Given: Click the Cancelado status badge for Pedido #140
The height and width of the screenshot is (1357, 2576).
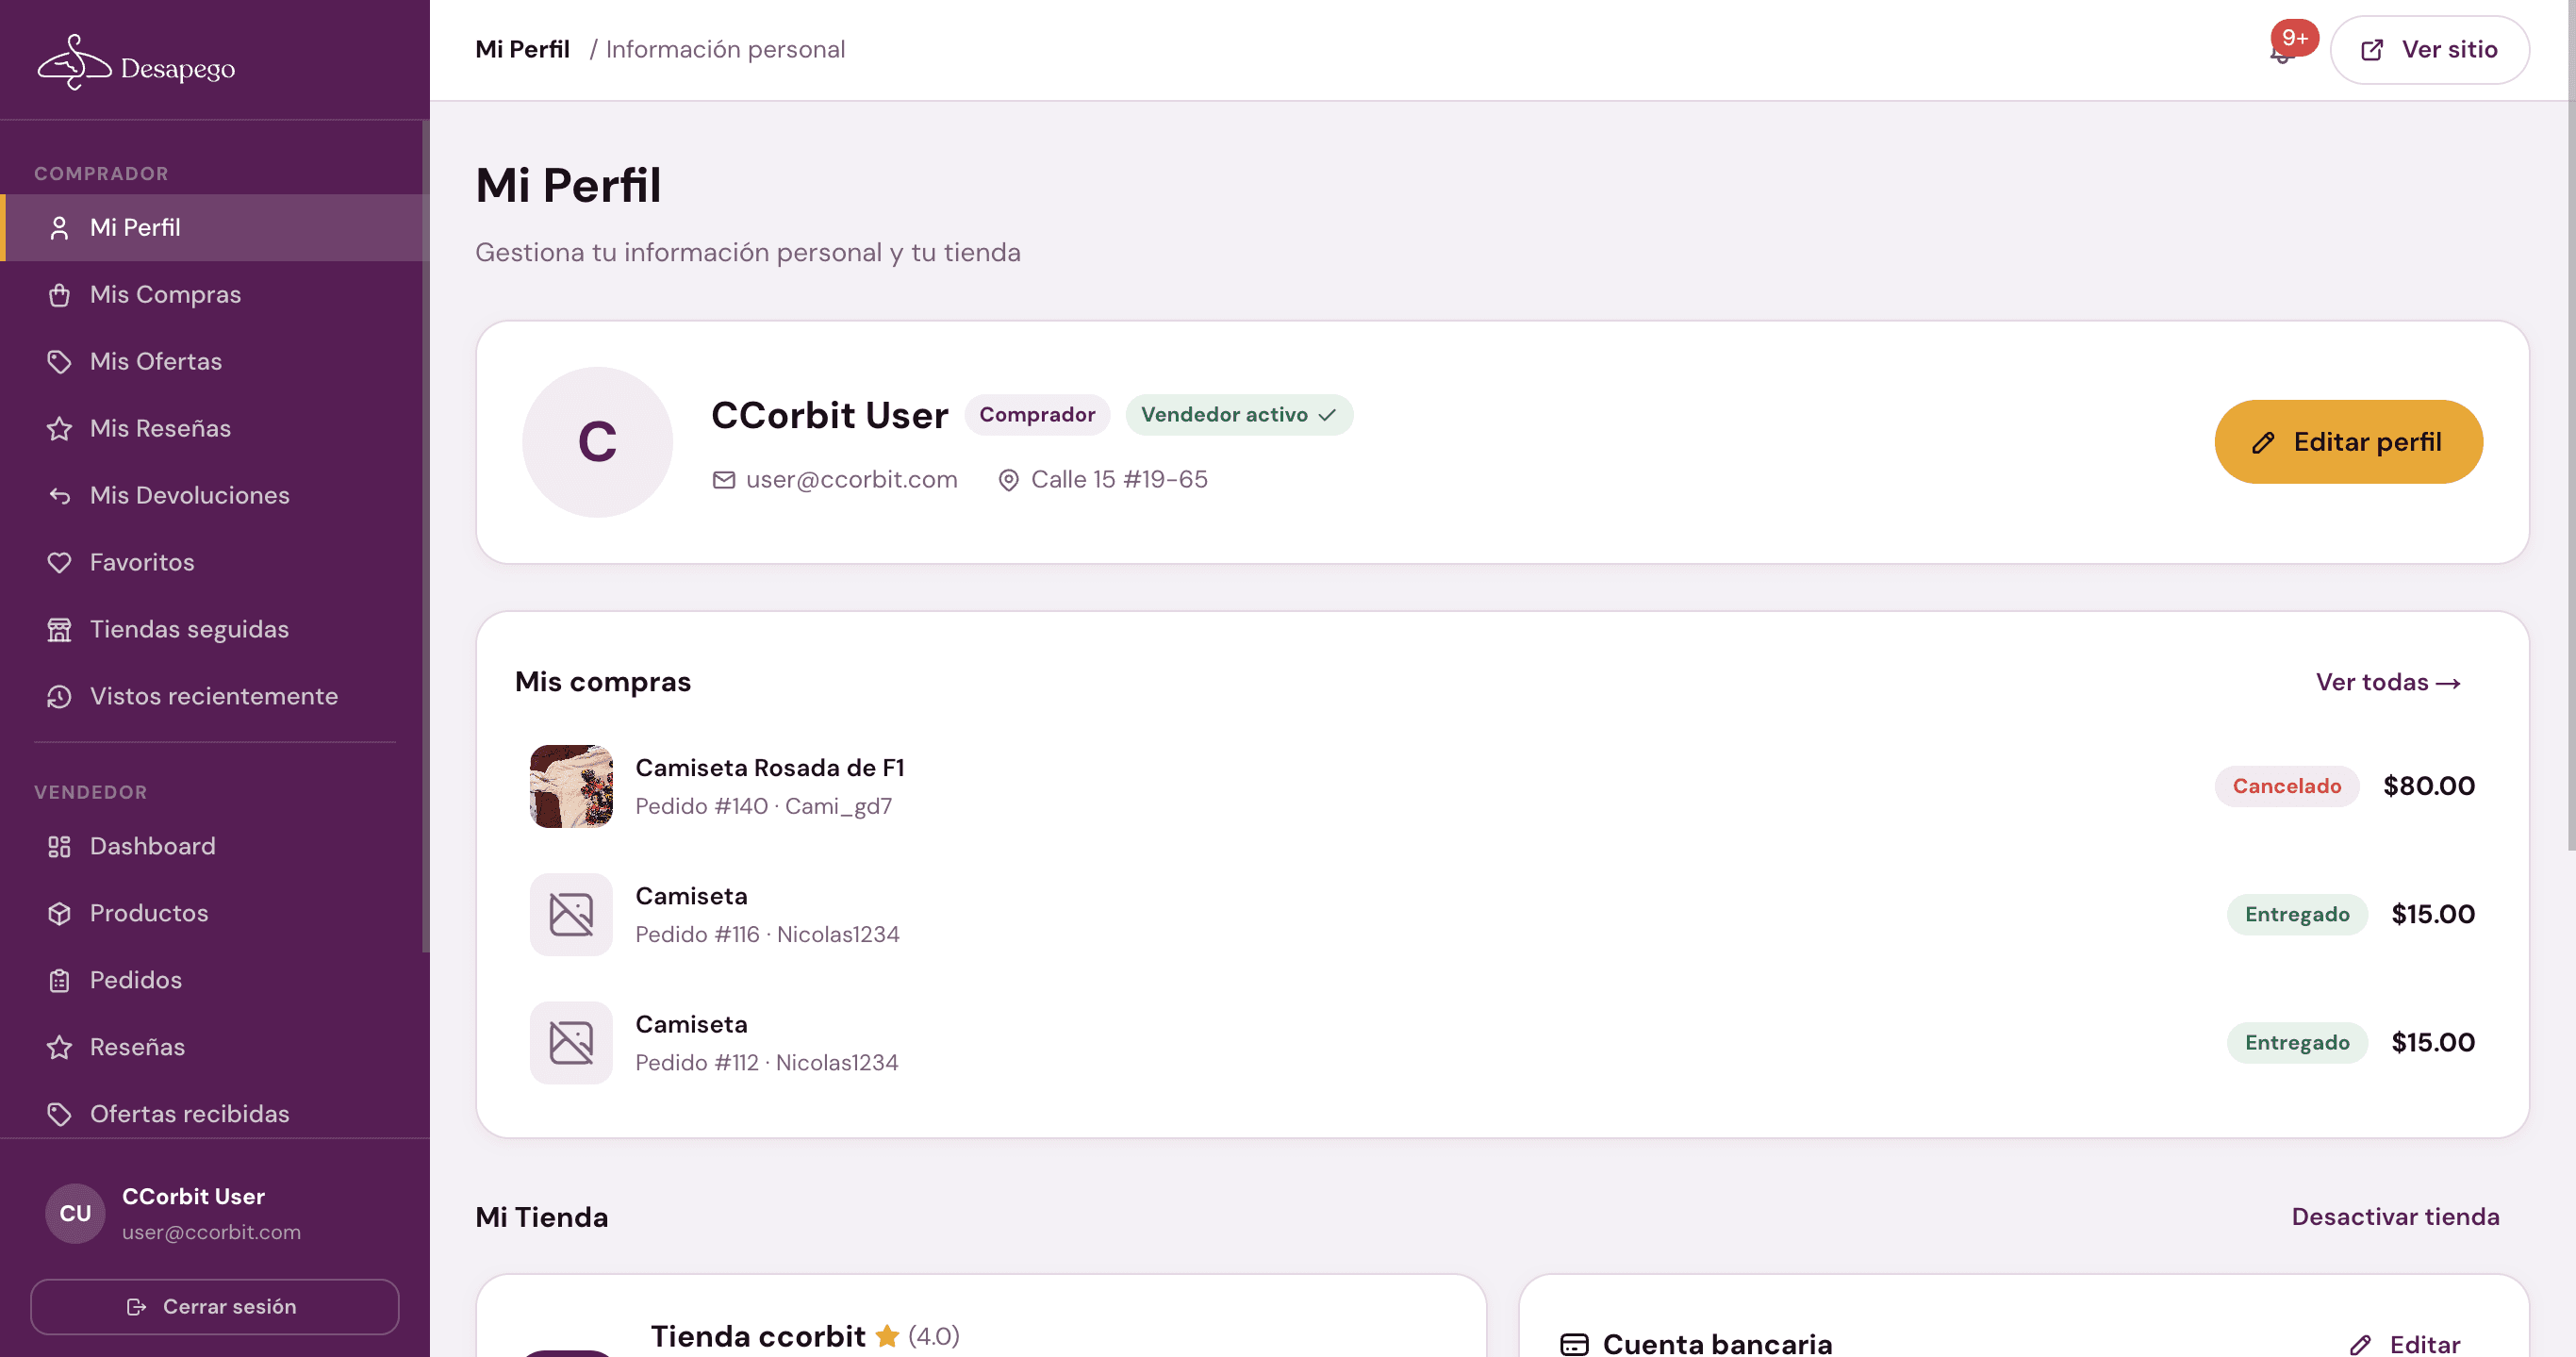Looking at the screenshot, I should coord(2287,787).
